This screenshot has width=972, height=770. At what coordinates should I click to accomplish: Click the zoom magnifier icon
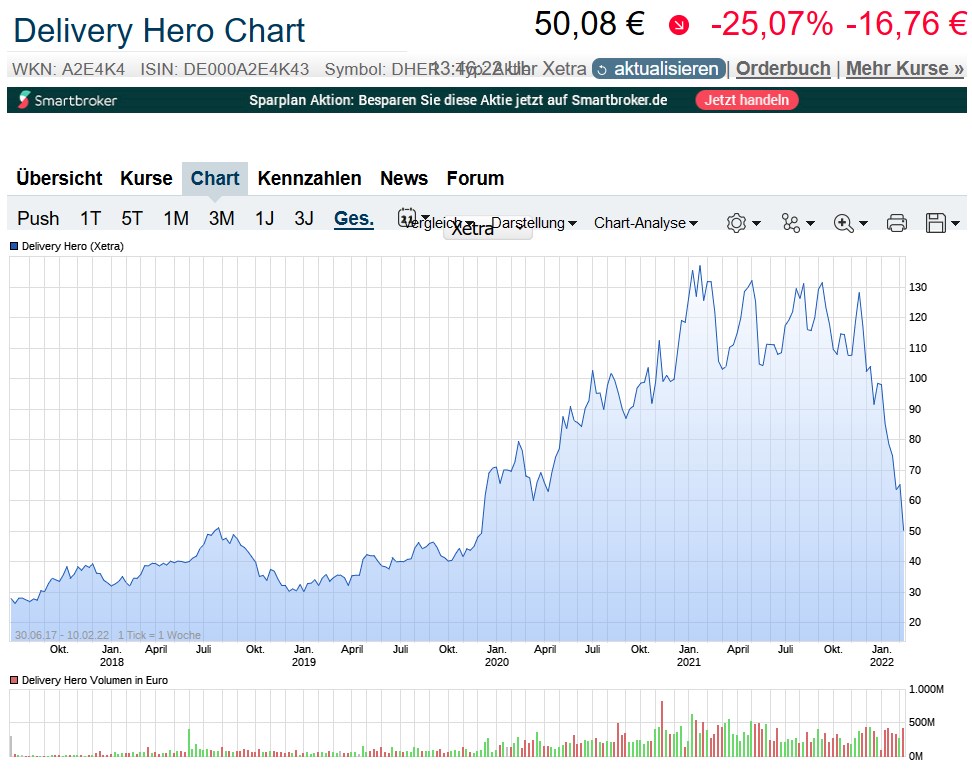pos(844,223)
